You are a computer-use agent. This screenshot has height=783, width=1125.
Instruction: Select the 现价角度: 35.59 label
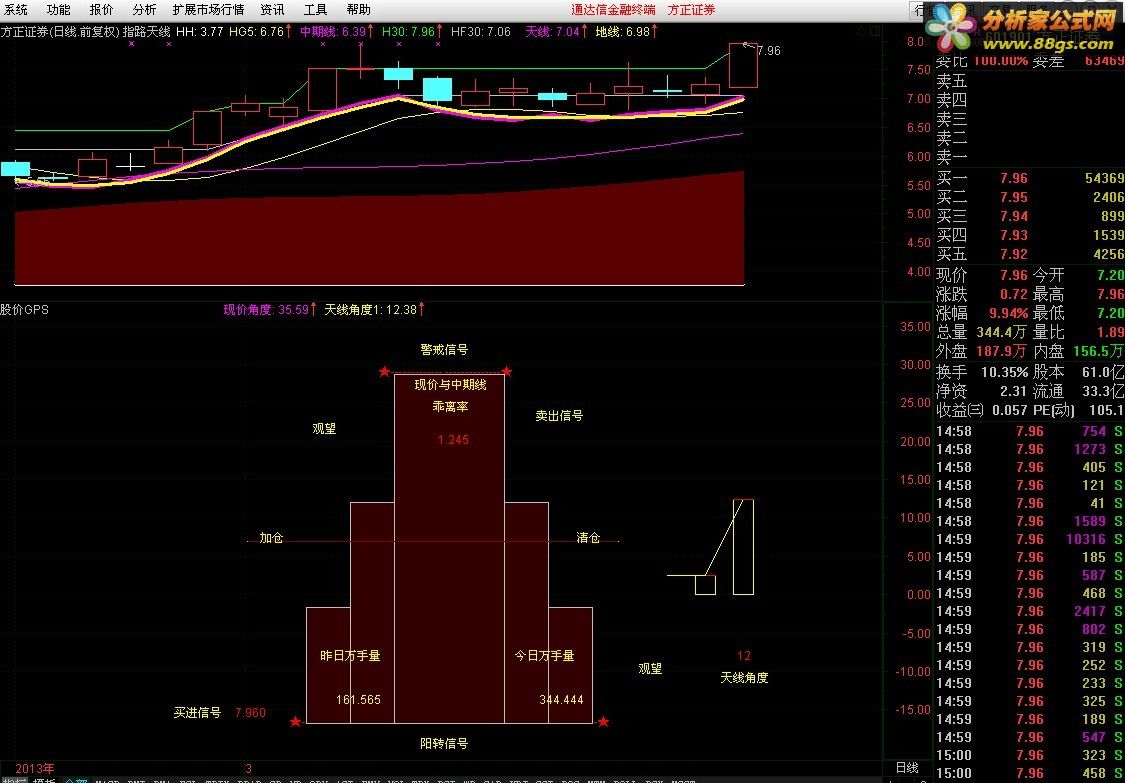[270, 309]
